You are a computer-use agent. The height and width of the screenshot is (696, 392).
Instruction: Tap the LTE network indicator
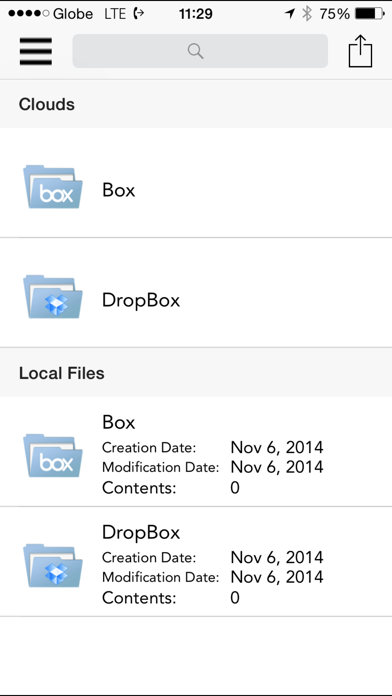(115, 14)
